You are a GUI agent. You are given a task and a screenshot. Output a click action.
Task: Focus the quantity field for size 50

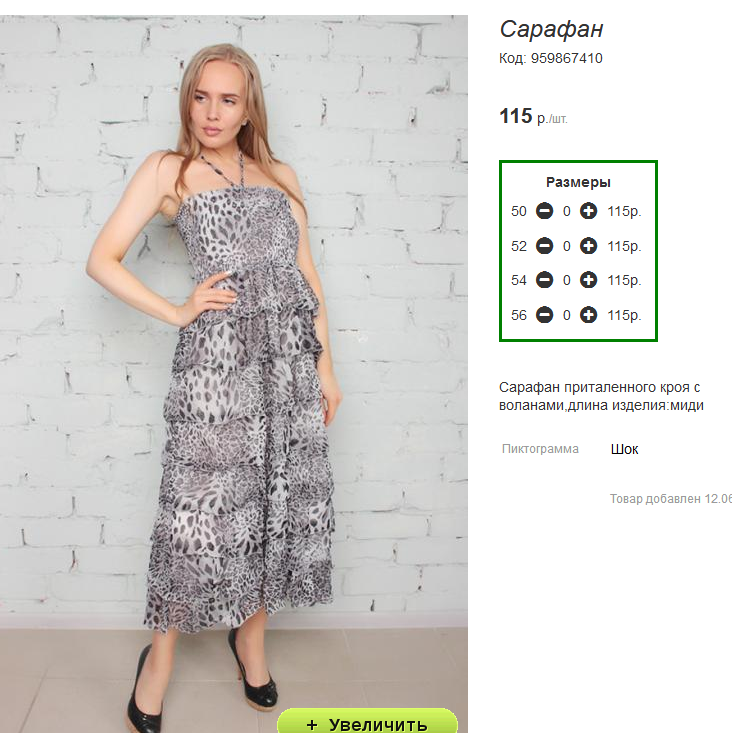pyautogui.click(x=566, y=211)
